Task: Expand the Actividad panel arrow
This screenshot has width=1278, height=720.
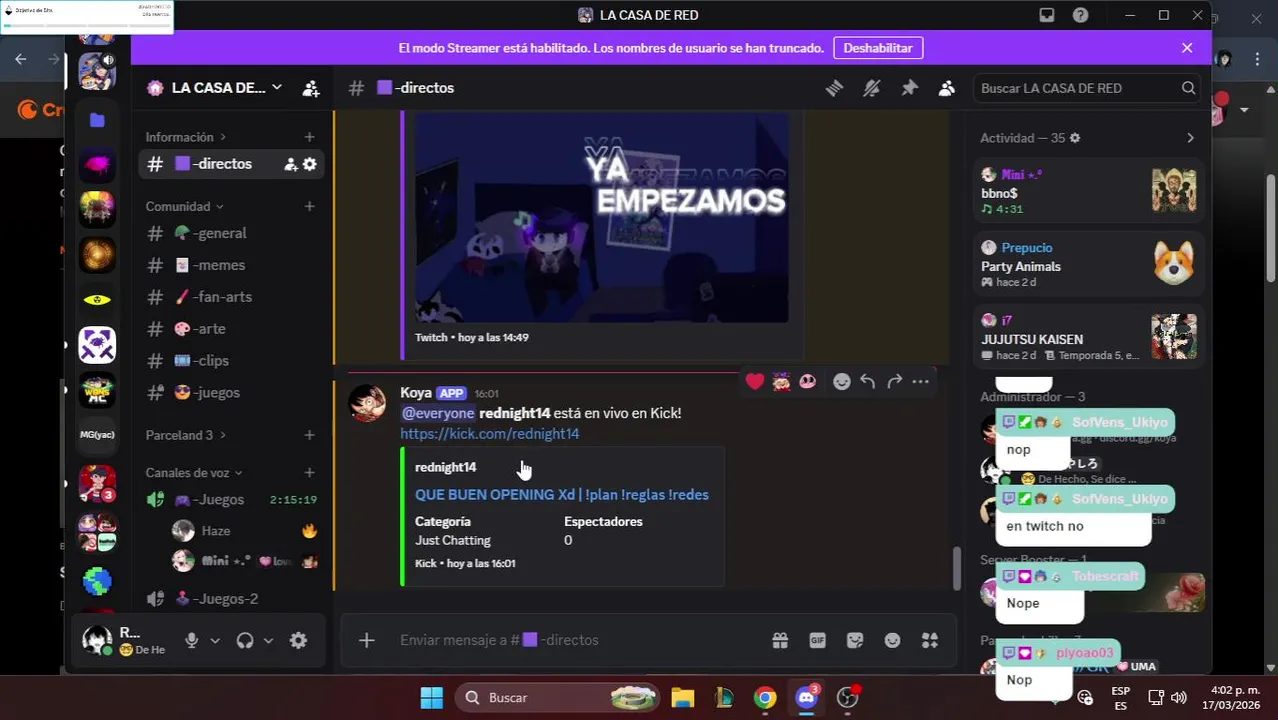Action: tap(1190, 138)
